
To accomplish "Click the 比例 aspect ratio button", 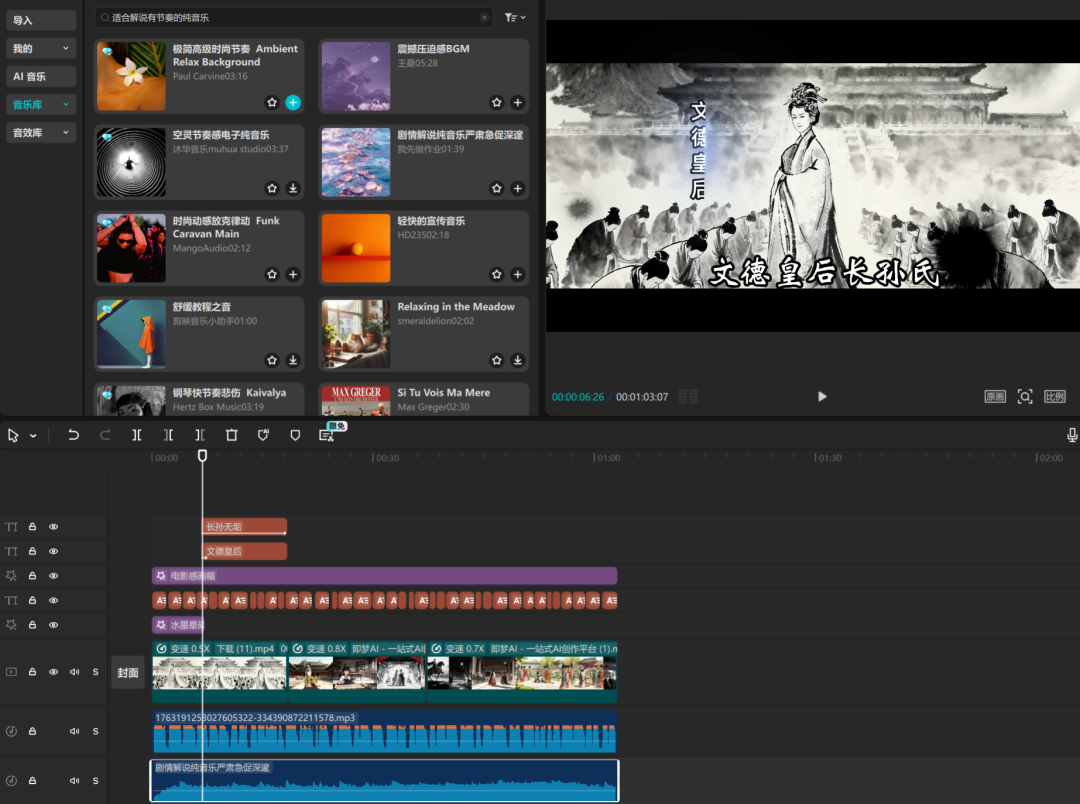I will pos(1055,396).
